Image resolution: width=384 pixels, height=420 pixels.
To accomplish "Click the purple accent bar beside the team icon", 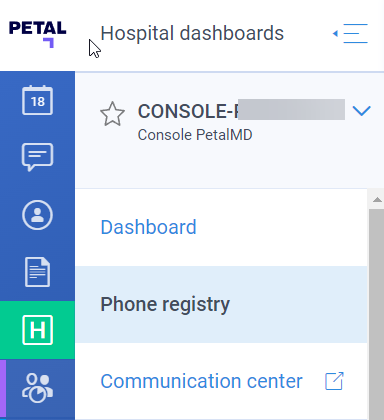I will coord(3,390).
